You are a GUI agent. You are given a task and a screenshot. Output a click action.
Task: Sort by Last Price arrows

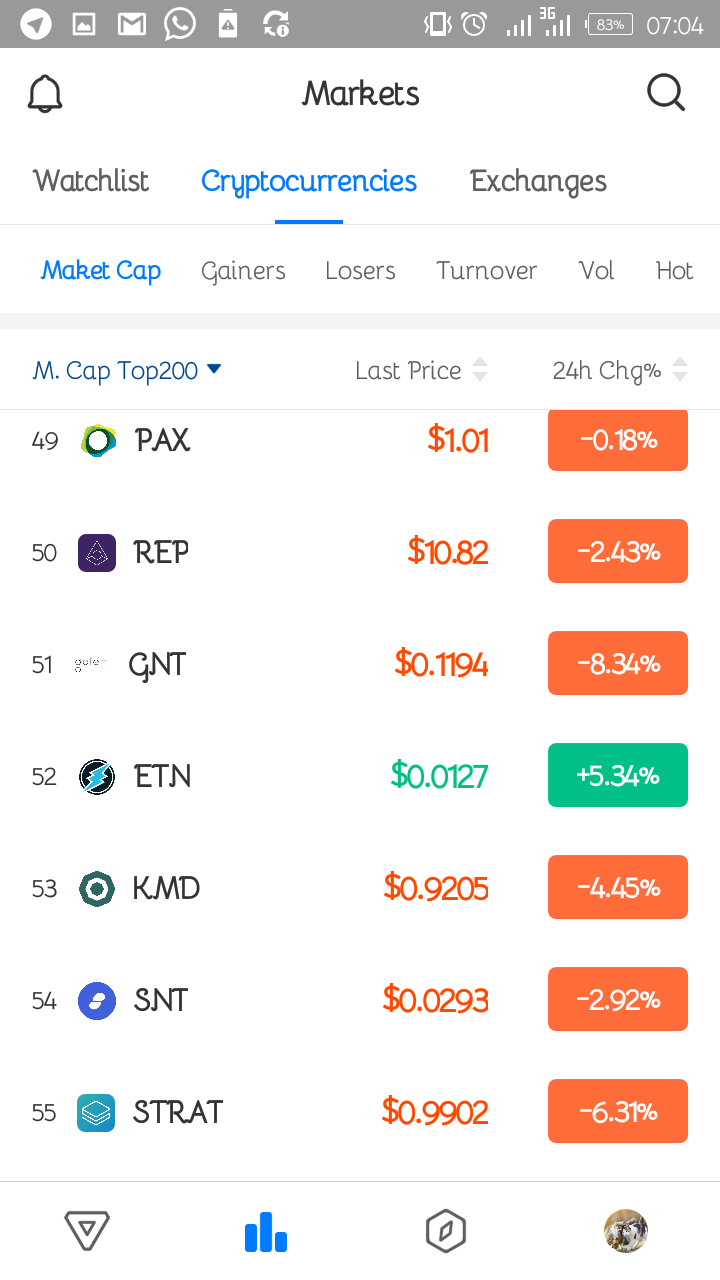point(480,370)
